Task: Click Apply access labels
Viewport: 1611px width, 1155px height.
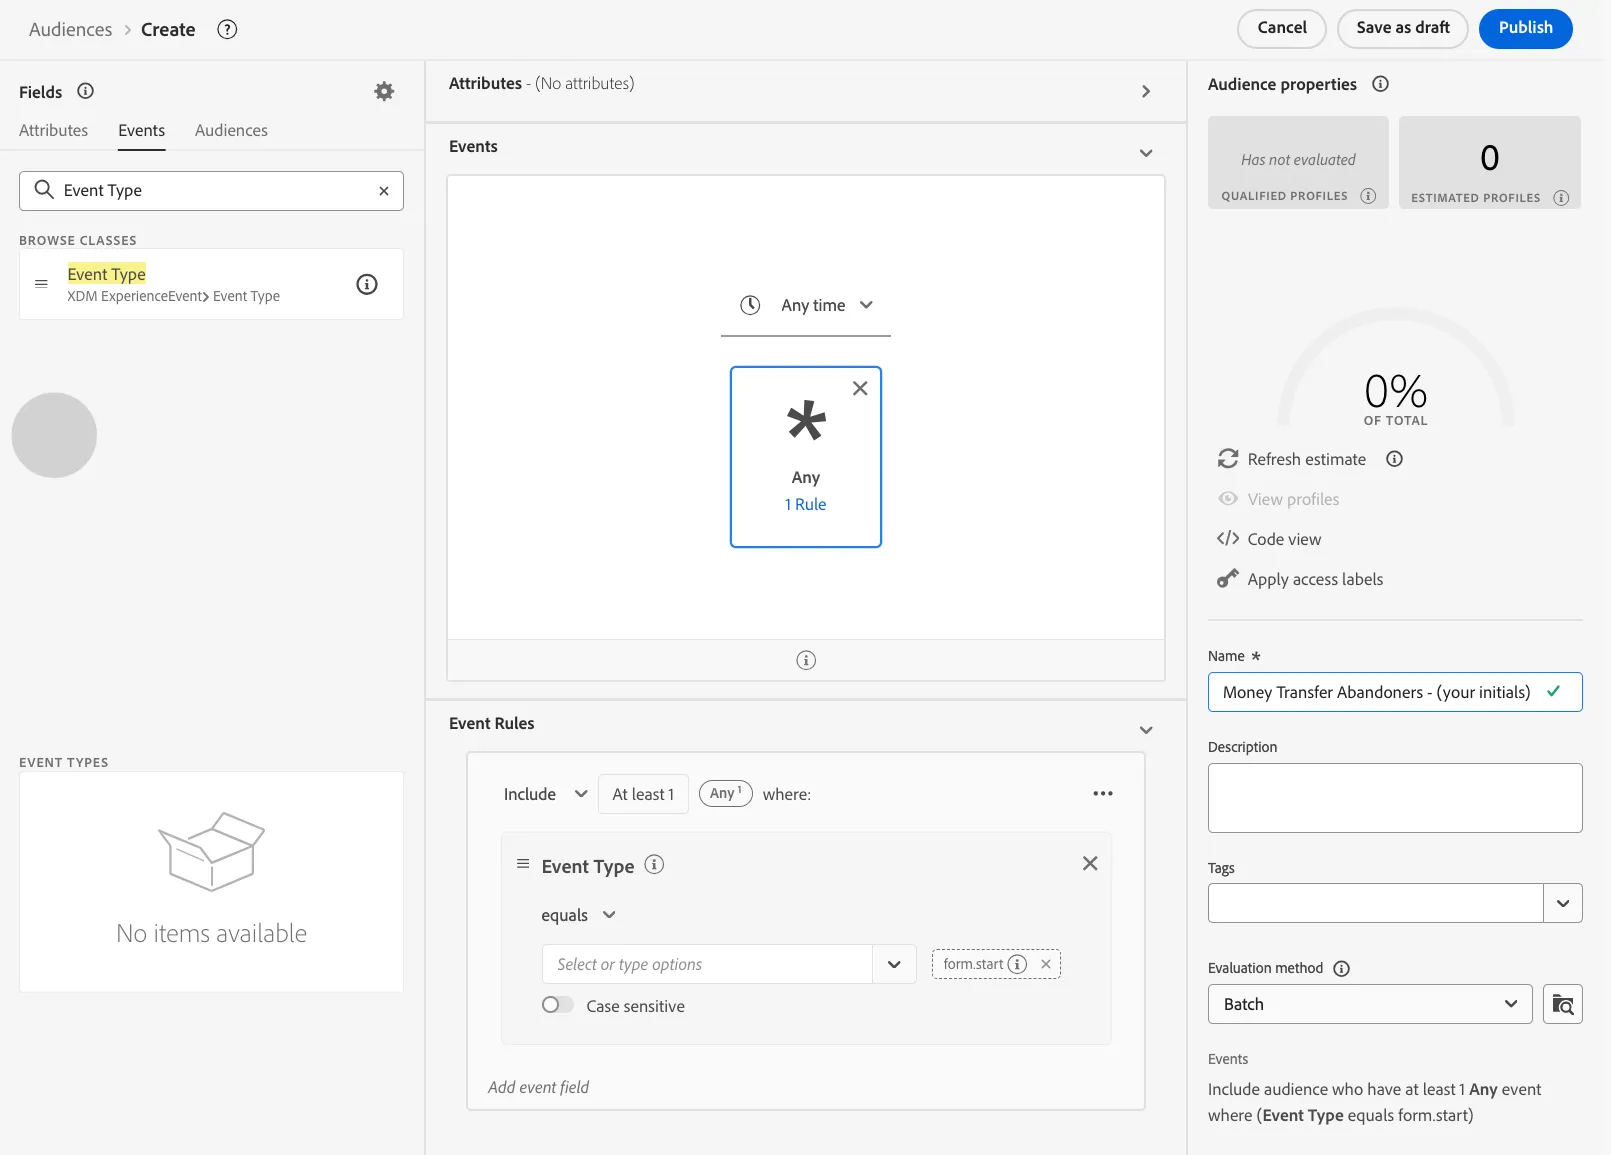Action: 1300,579
